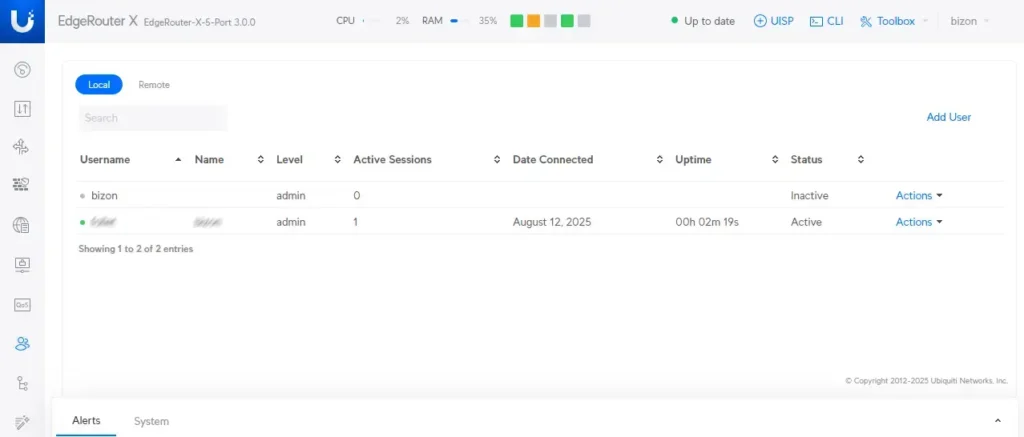Open Actions dropdown for bizon user
Screen dimensions: 1024x437
(919, 195)
